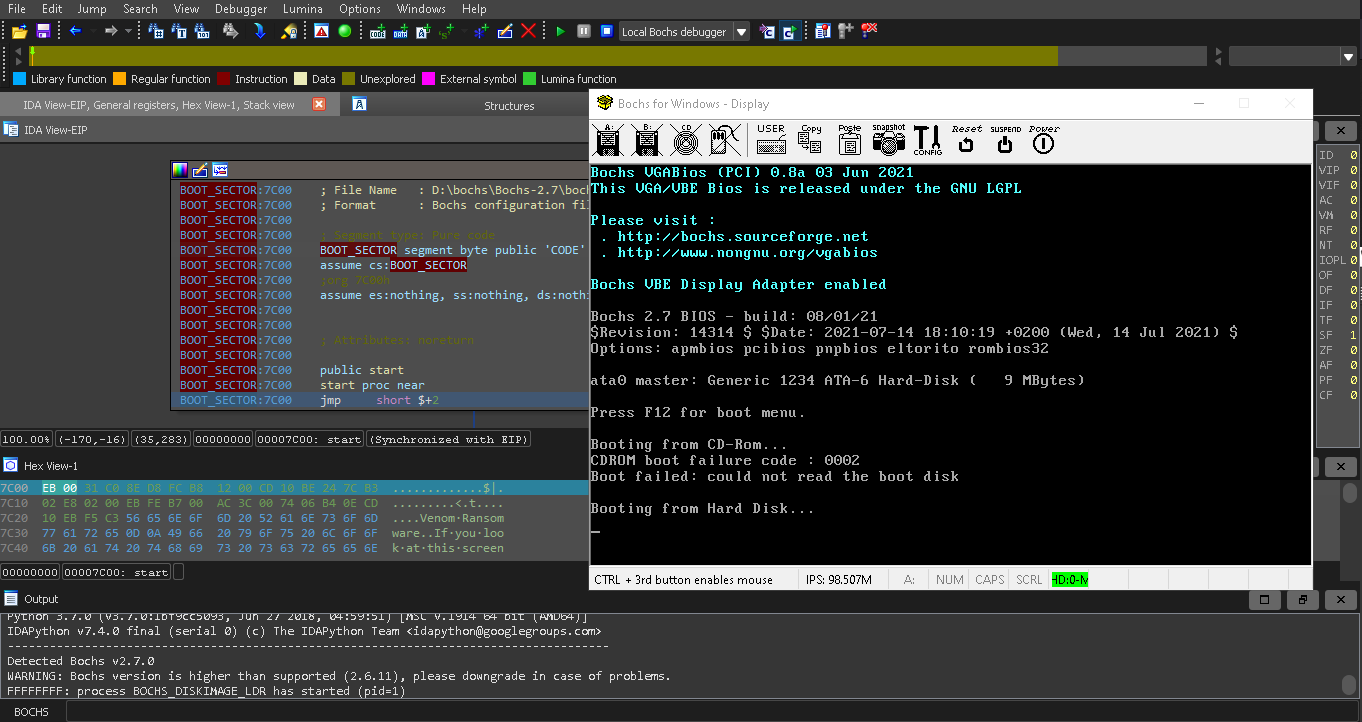
Task: Click the green circle toolbar icon
Action: coord(344,31)
